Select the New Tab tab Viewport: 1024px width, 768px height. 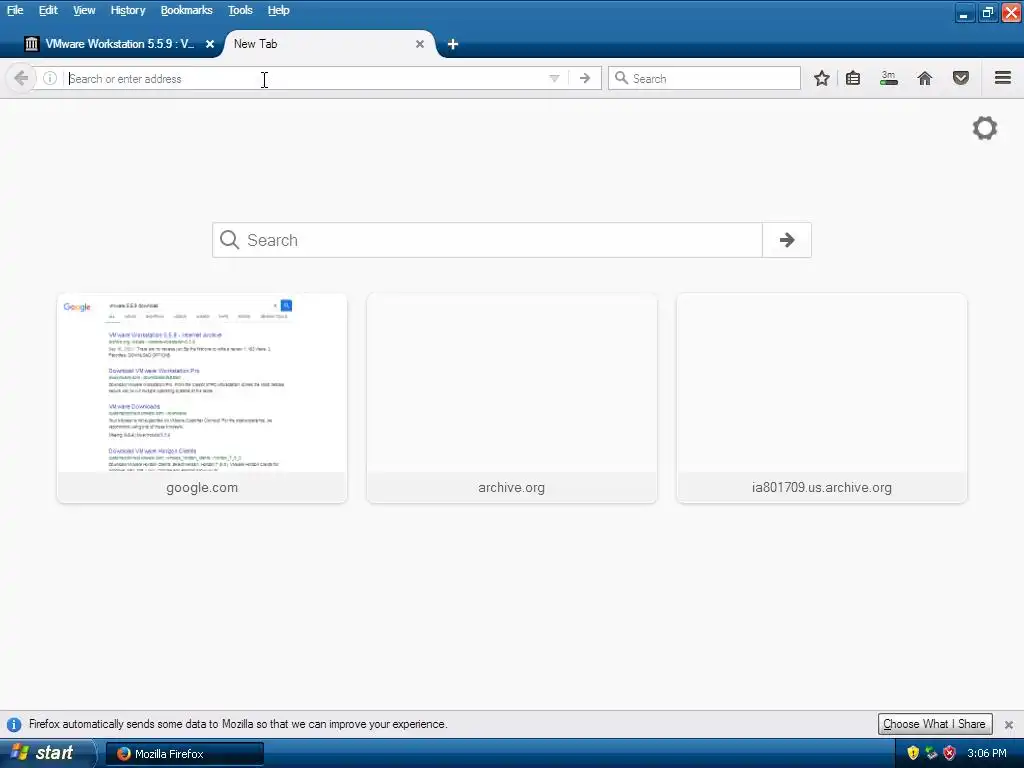coord(329,44)
